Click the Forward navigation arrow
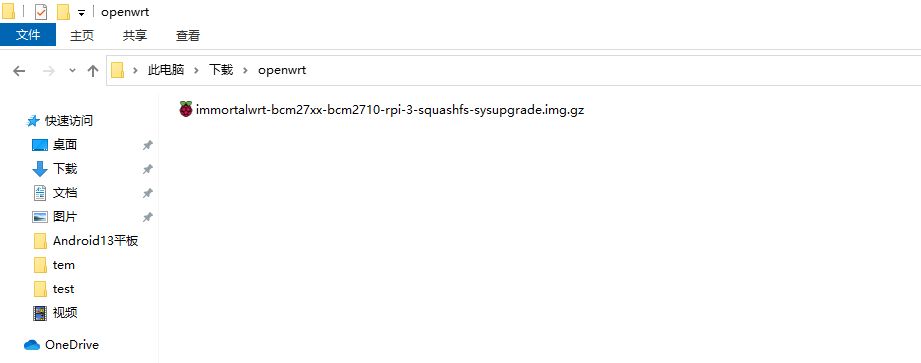Viewport: 921px width, 363px height. tap(49, 71)
